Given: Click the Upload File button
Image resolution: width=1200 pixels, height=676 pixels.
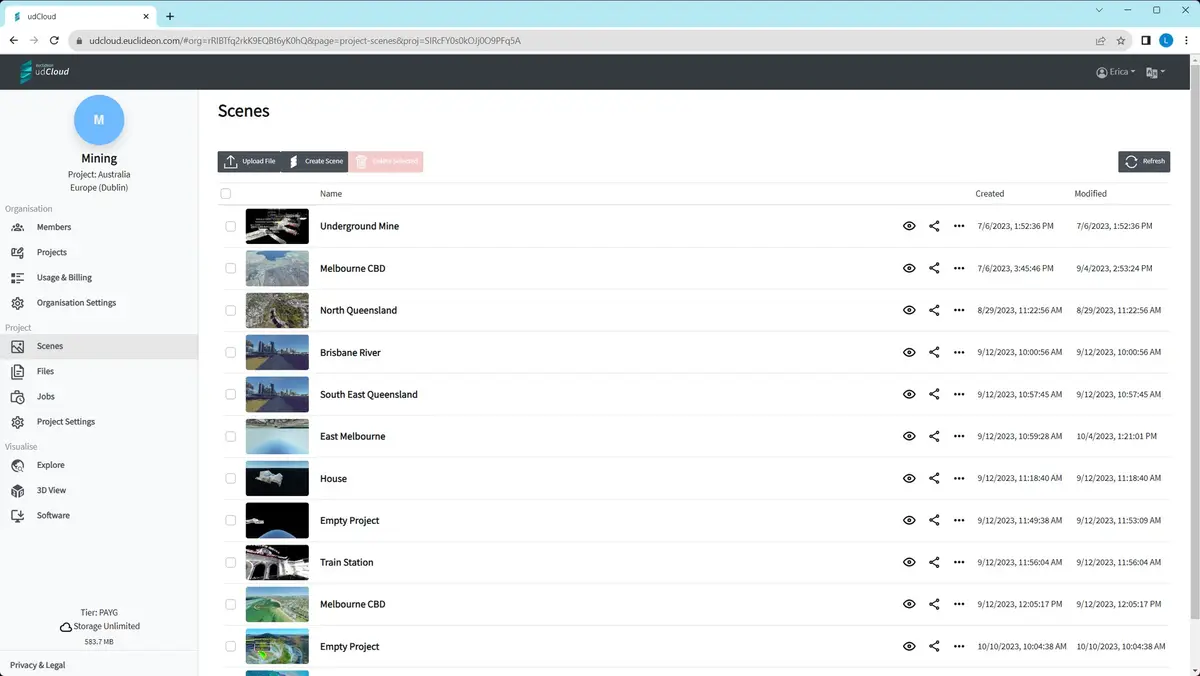Looking at the screenshot, I should click(x=249, y=161).
